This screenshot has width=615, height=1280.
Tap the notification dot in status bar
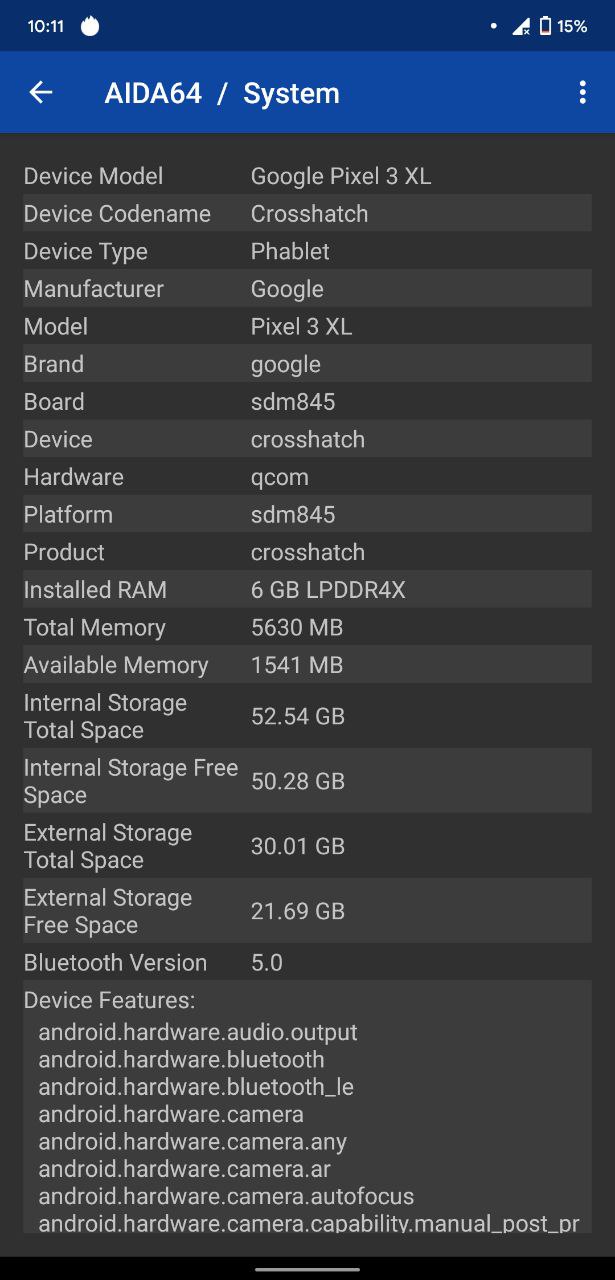coord(494,27)
